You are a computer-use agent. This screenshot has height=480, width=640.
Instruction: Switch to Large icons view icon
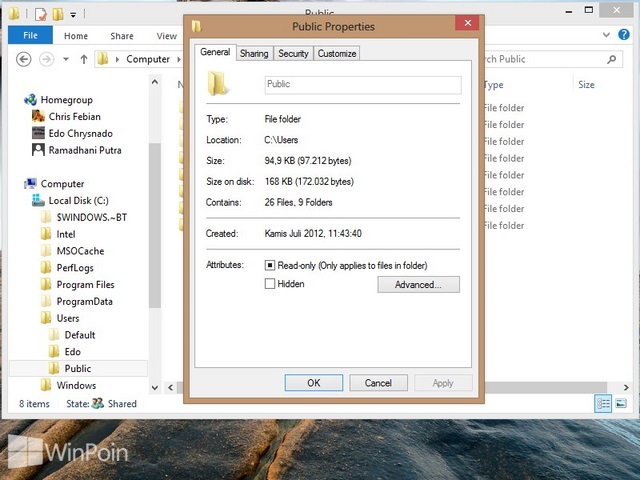621,404
